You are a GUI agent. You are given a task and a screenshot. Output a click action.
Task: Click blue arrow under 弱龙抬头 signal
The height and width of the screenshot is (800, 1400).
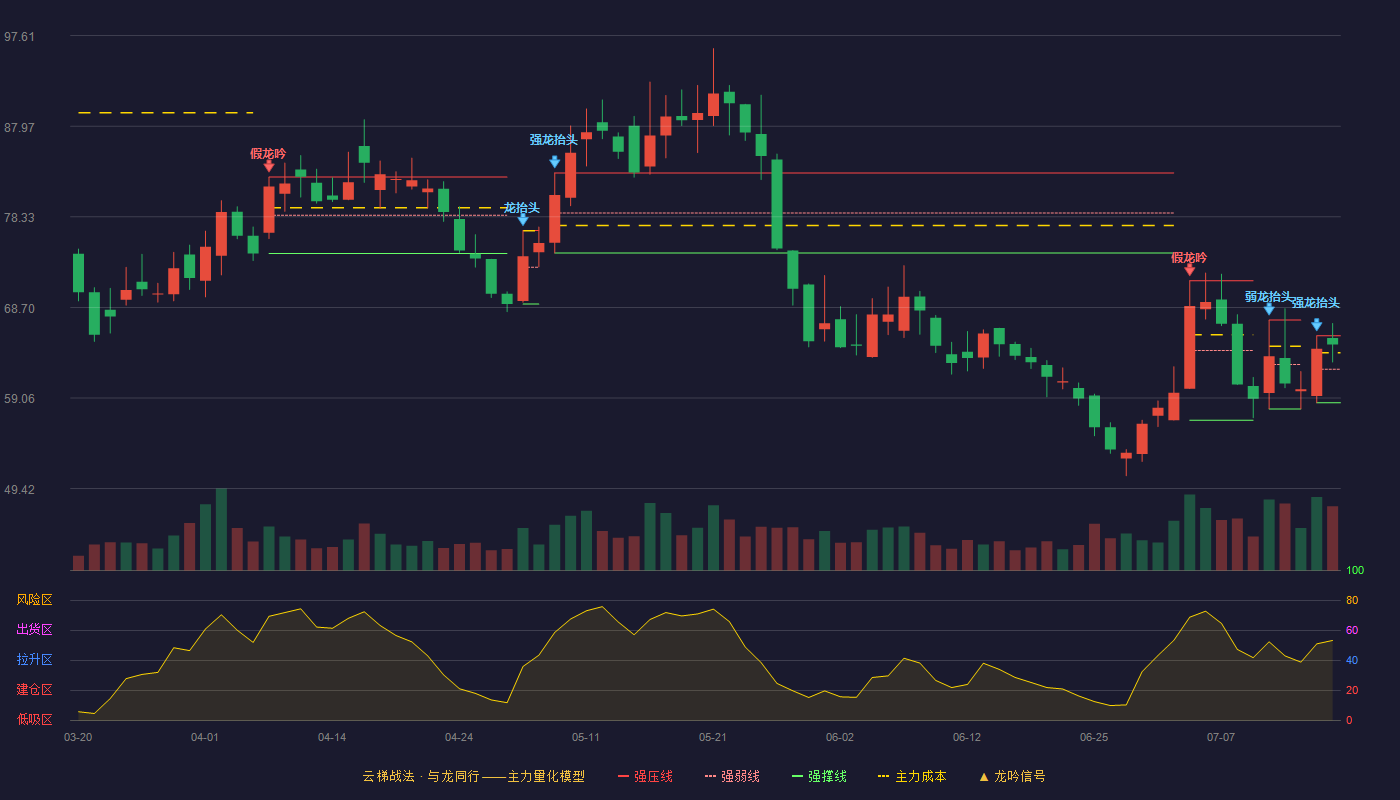[x=1269, y=309]
